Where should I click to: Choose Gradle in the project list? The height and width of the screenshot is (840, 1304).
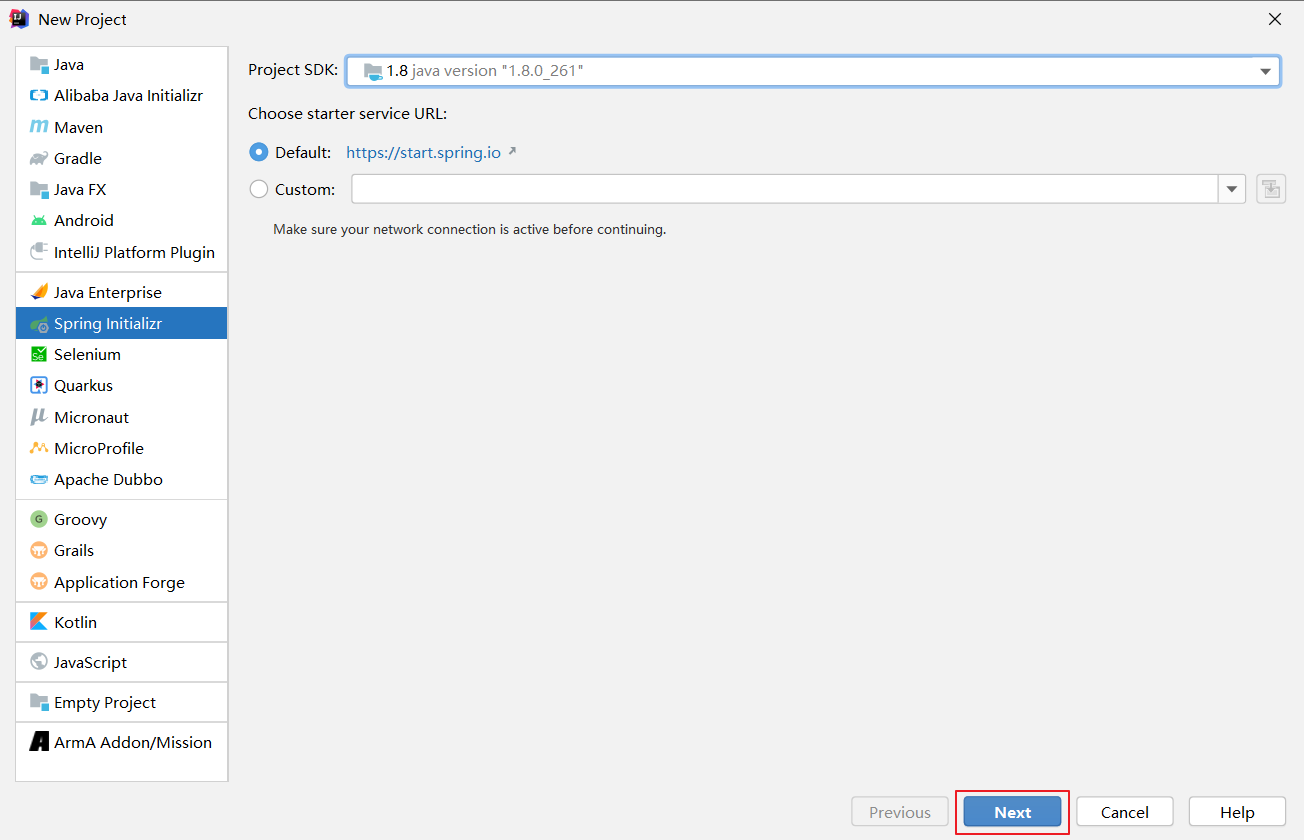click(x=122, y=158)
